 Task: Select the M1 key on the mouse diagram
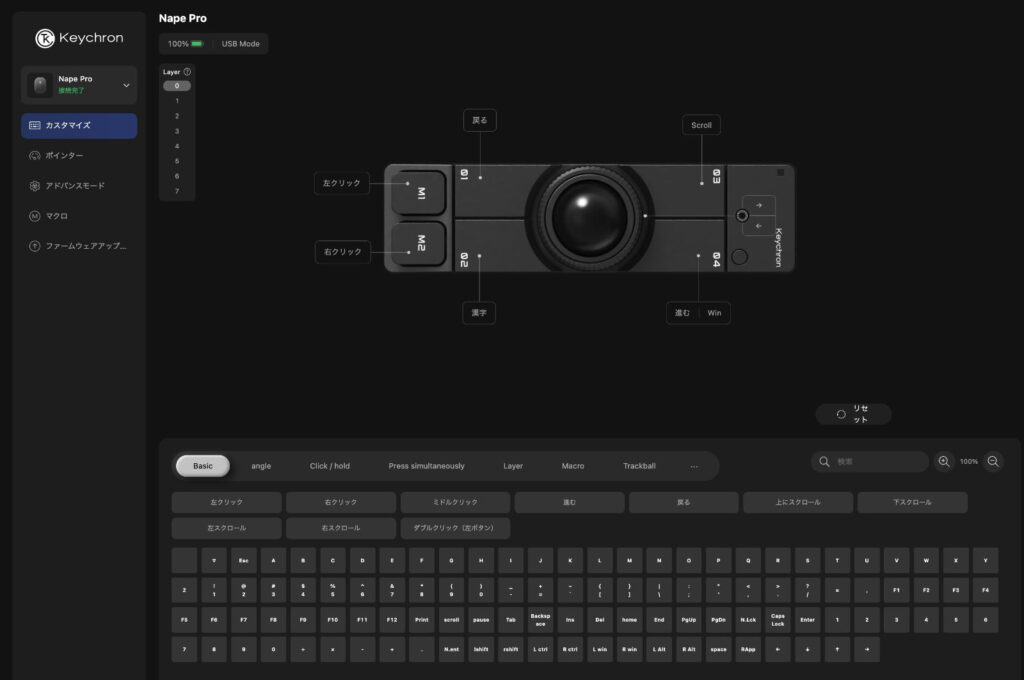[418, 193]
